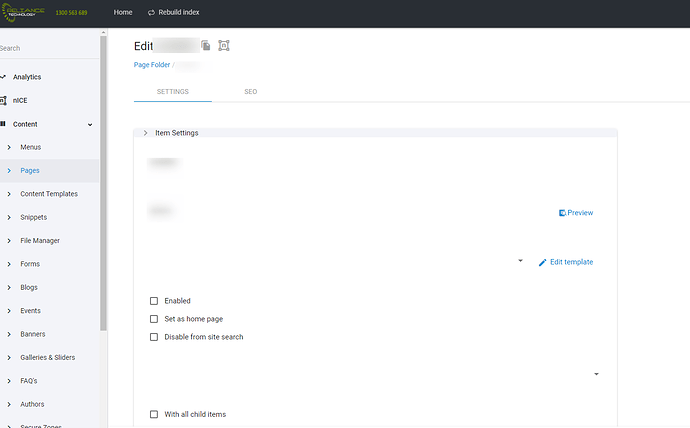Click the copy page icon beside Edit title
The width and height of the screenshot is (690, 428).
206,45
